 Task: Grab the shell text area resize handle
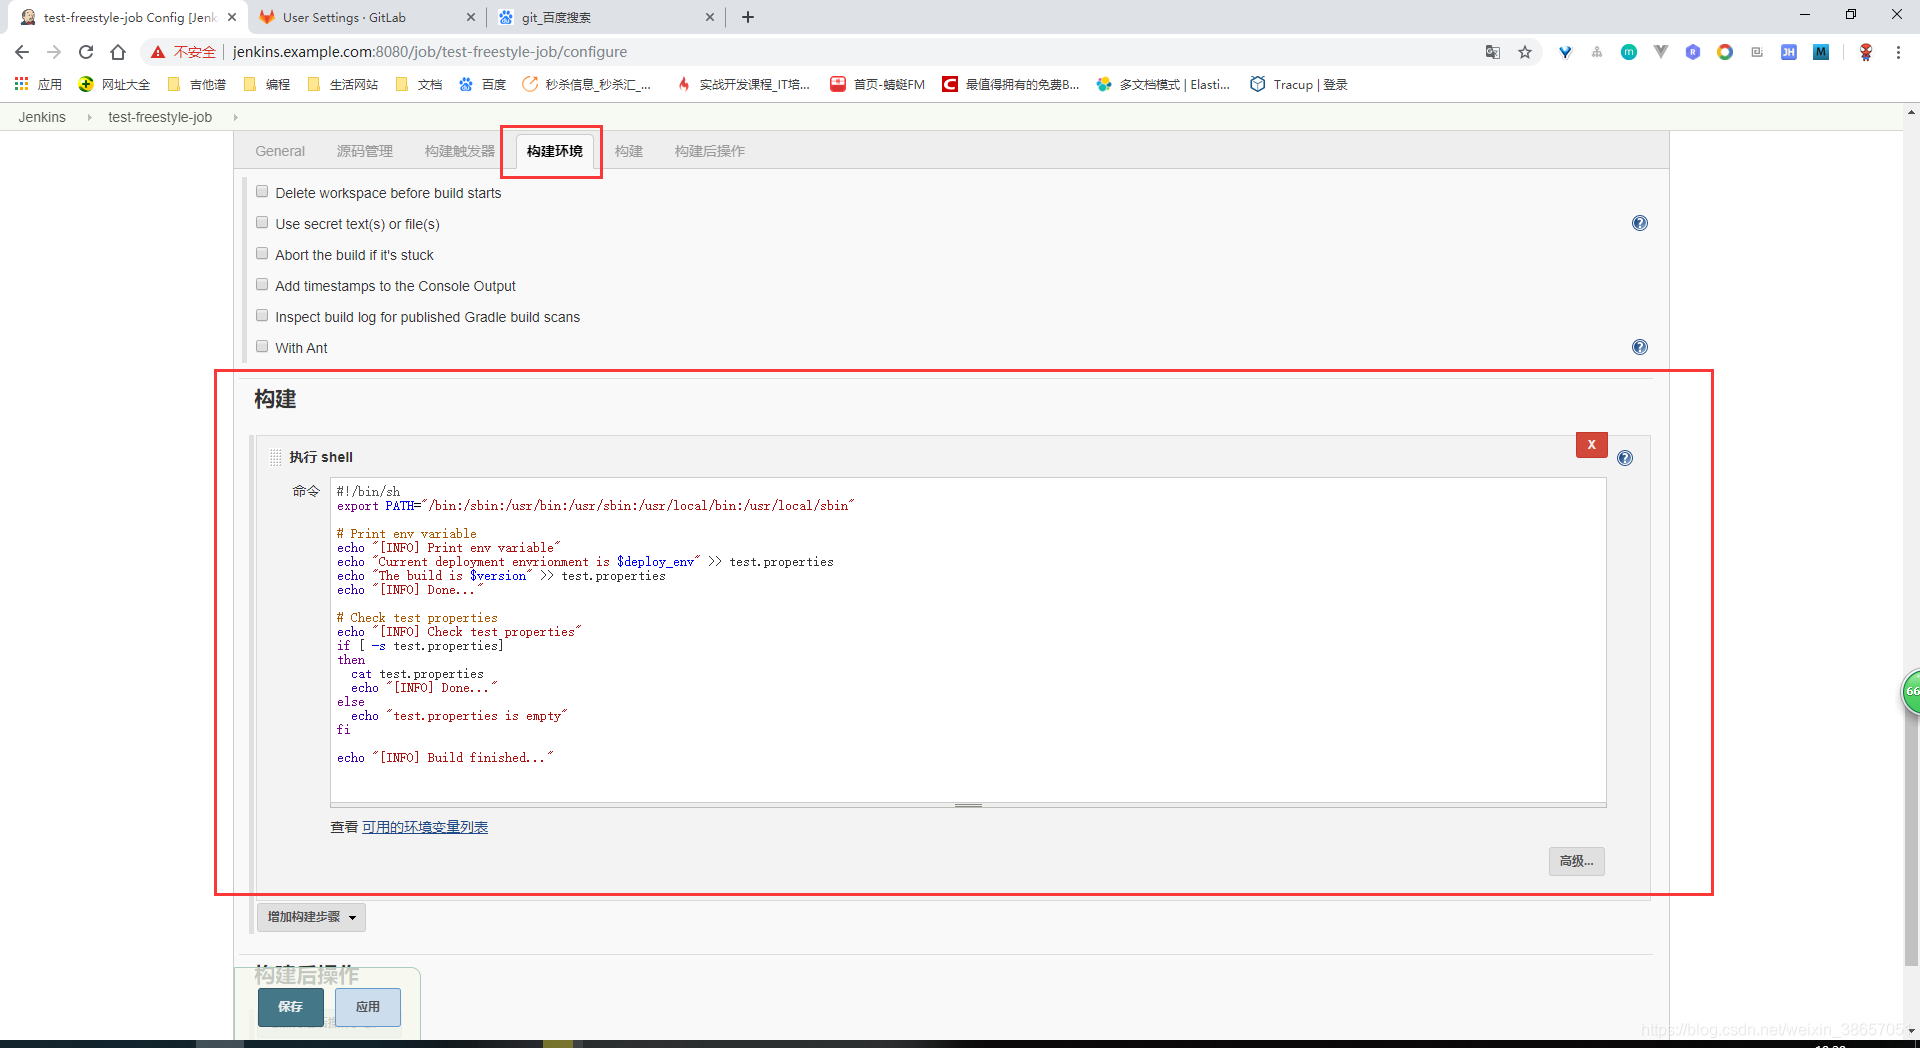968,805
